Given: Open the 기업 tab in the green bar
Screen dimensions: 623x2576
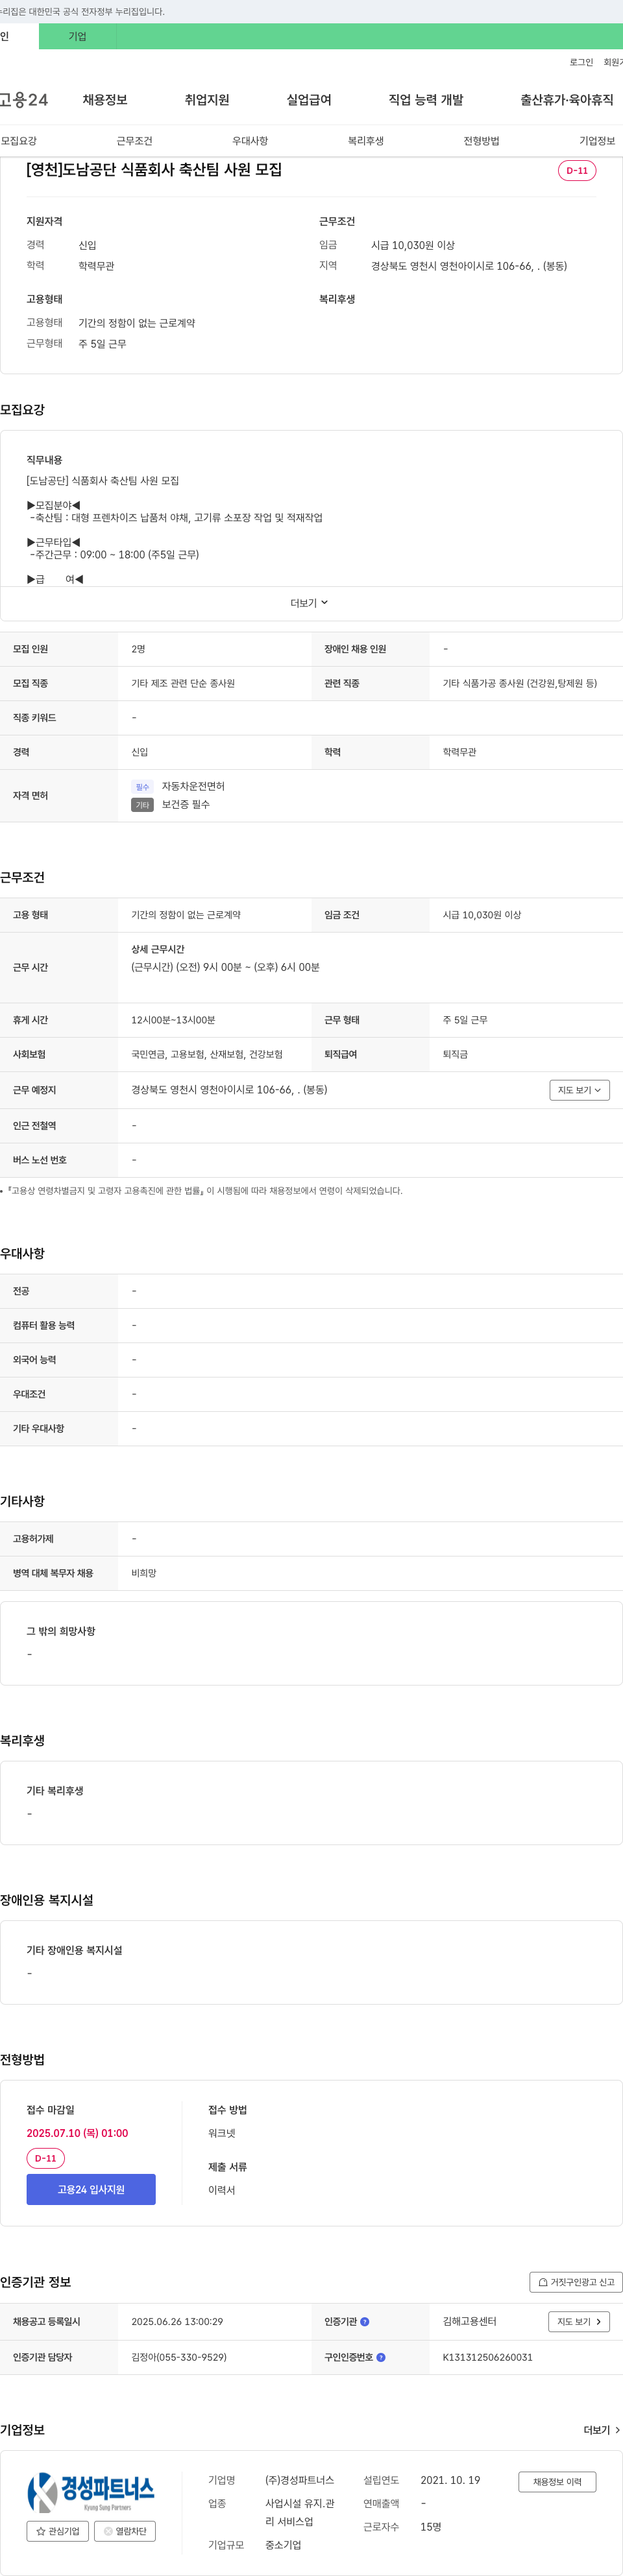Looking at the screenshot, I should pyautogui.click(x=77, y=36).
